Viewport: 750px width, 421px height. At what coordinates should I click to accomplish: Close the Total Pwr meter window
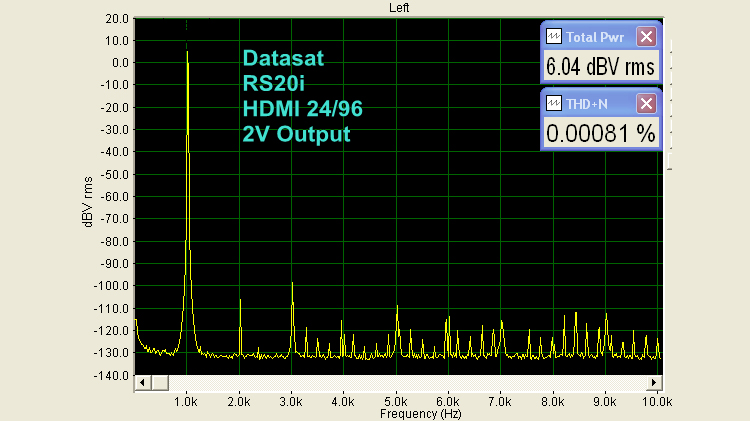pos(646,37)
